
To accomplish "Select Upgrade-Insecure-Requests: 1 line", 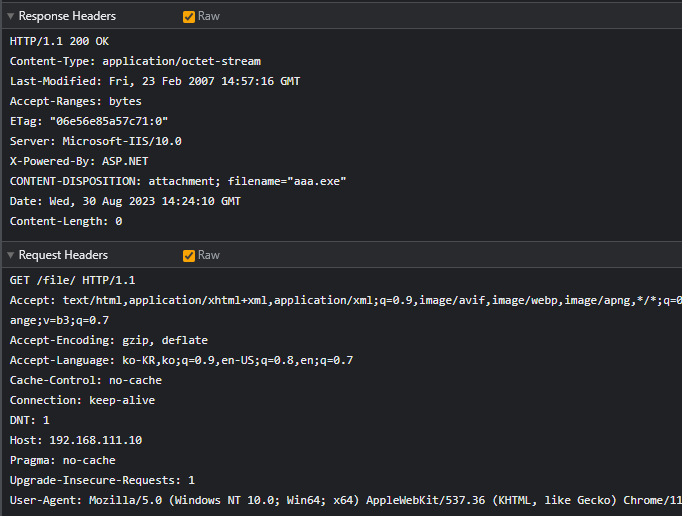I will coord(102,480).
